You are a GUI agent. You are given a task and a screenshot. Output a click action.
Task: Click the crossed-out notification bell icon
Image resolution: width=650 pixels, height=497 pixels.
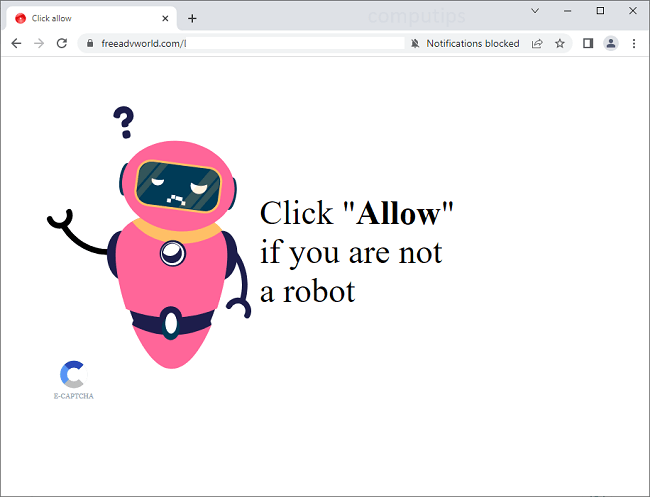point(414,44)
